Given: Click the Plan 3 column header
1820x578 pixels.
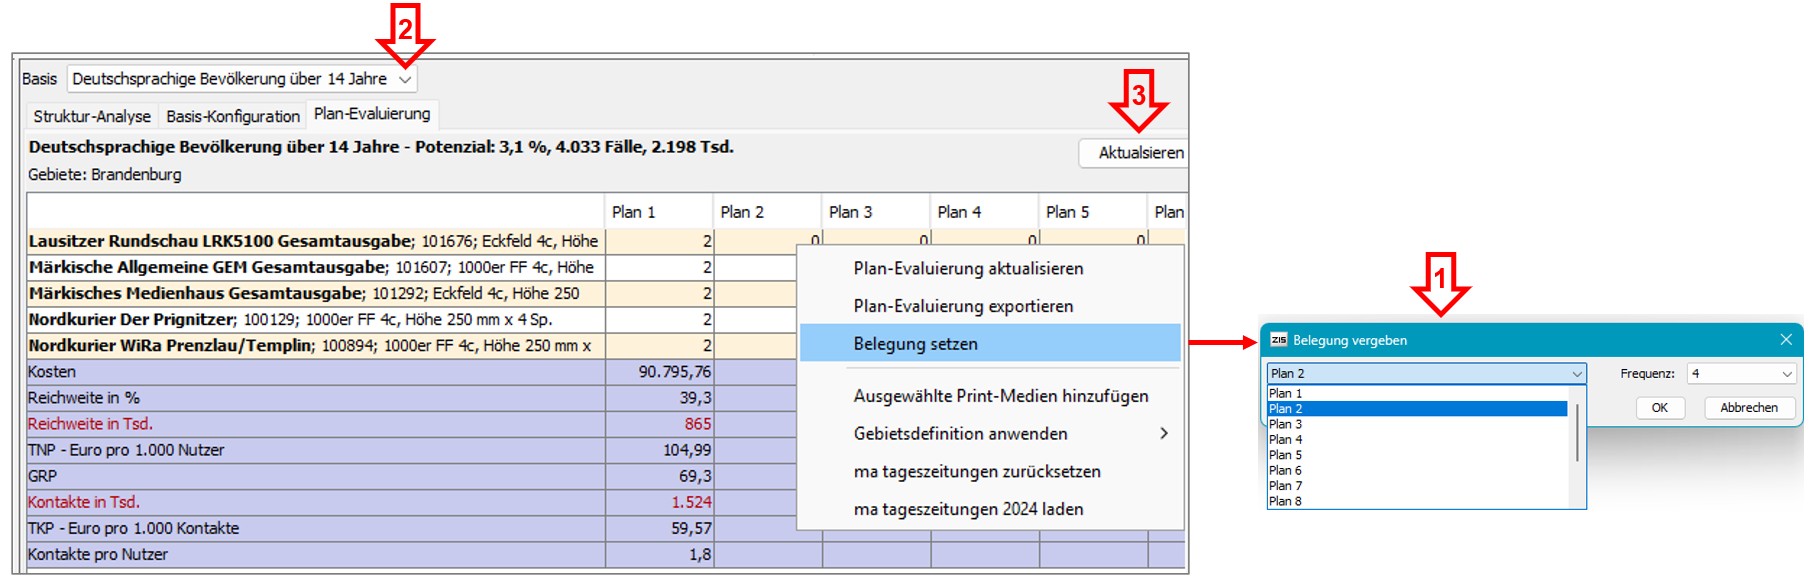Looking at the screenshot, I should (x=876, y=212).
